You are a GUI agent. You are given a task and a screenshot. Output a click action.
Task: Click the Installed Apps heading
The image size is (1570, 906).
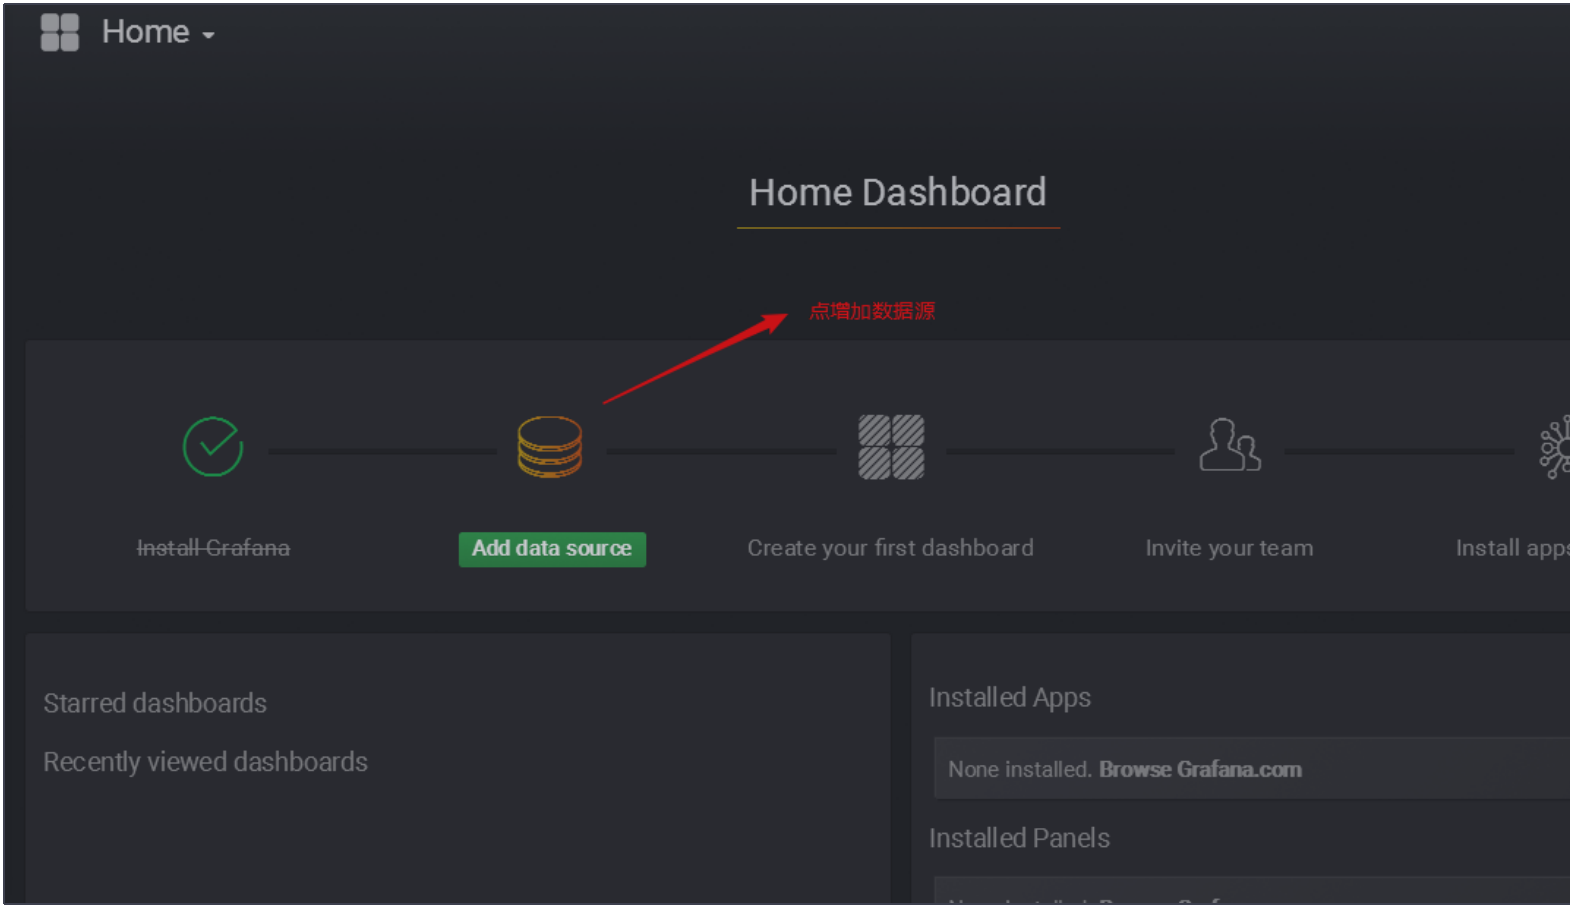(x=1010, y=698)
